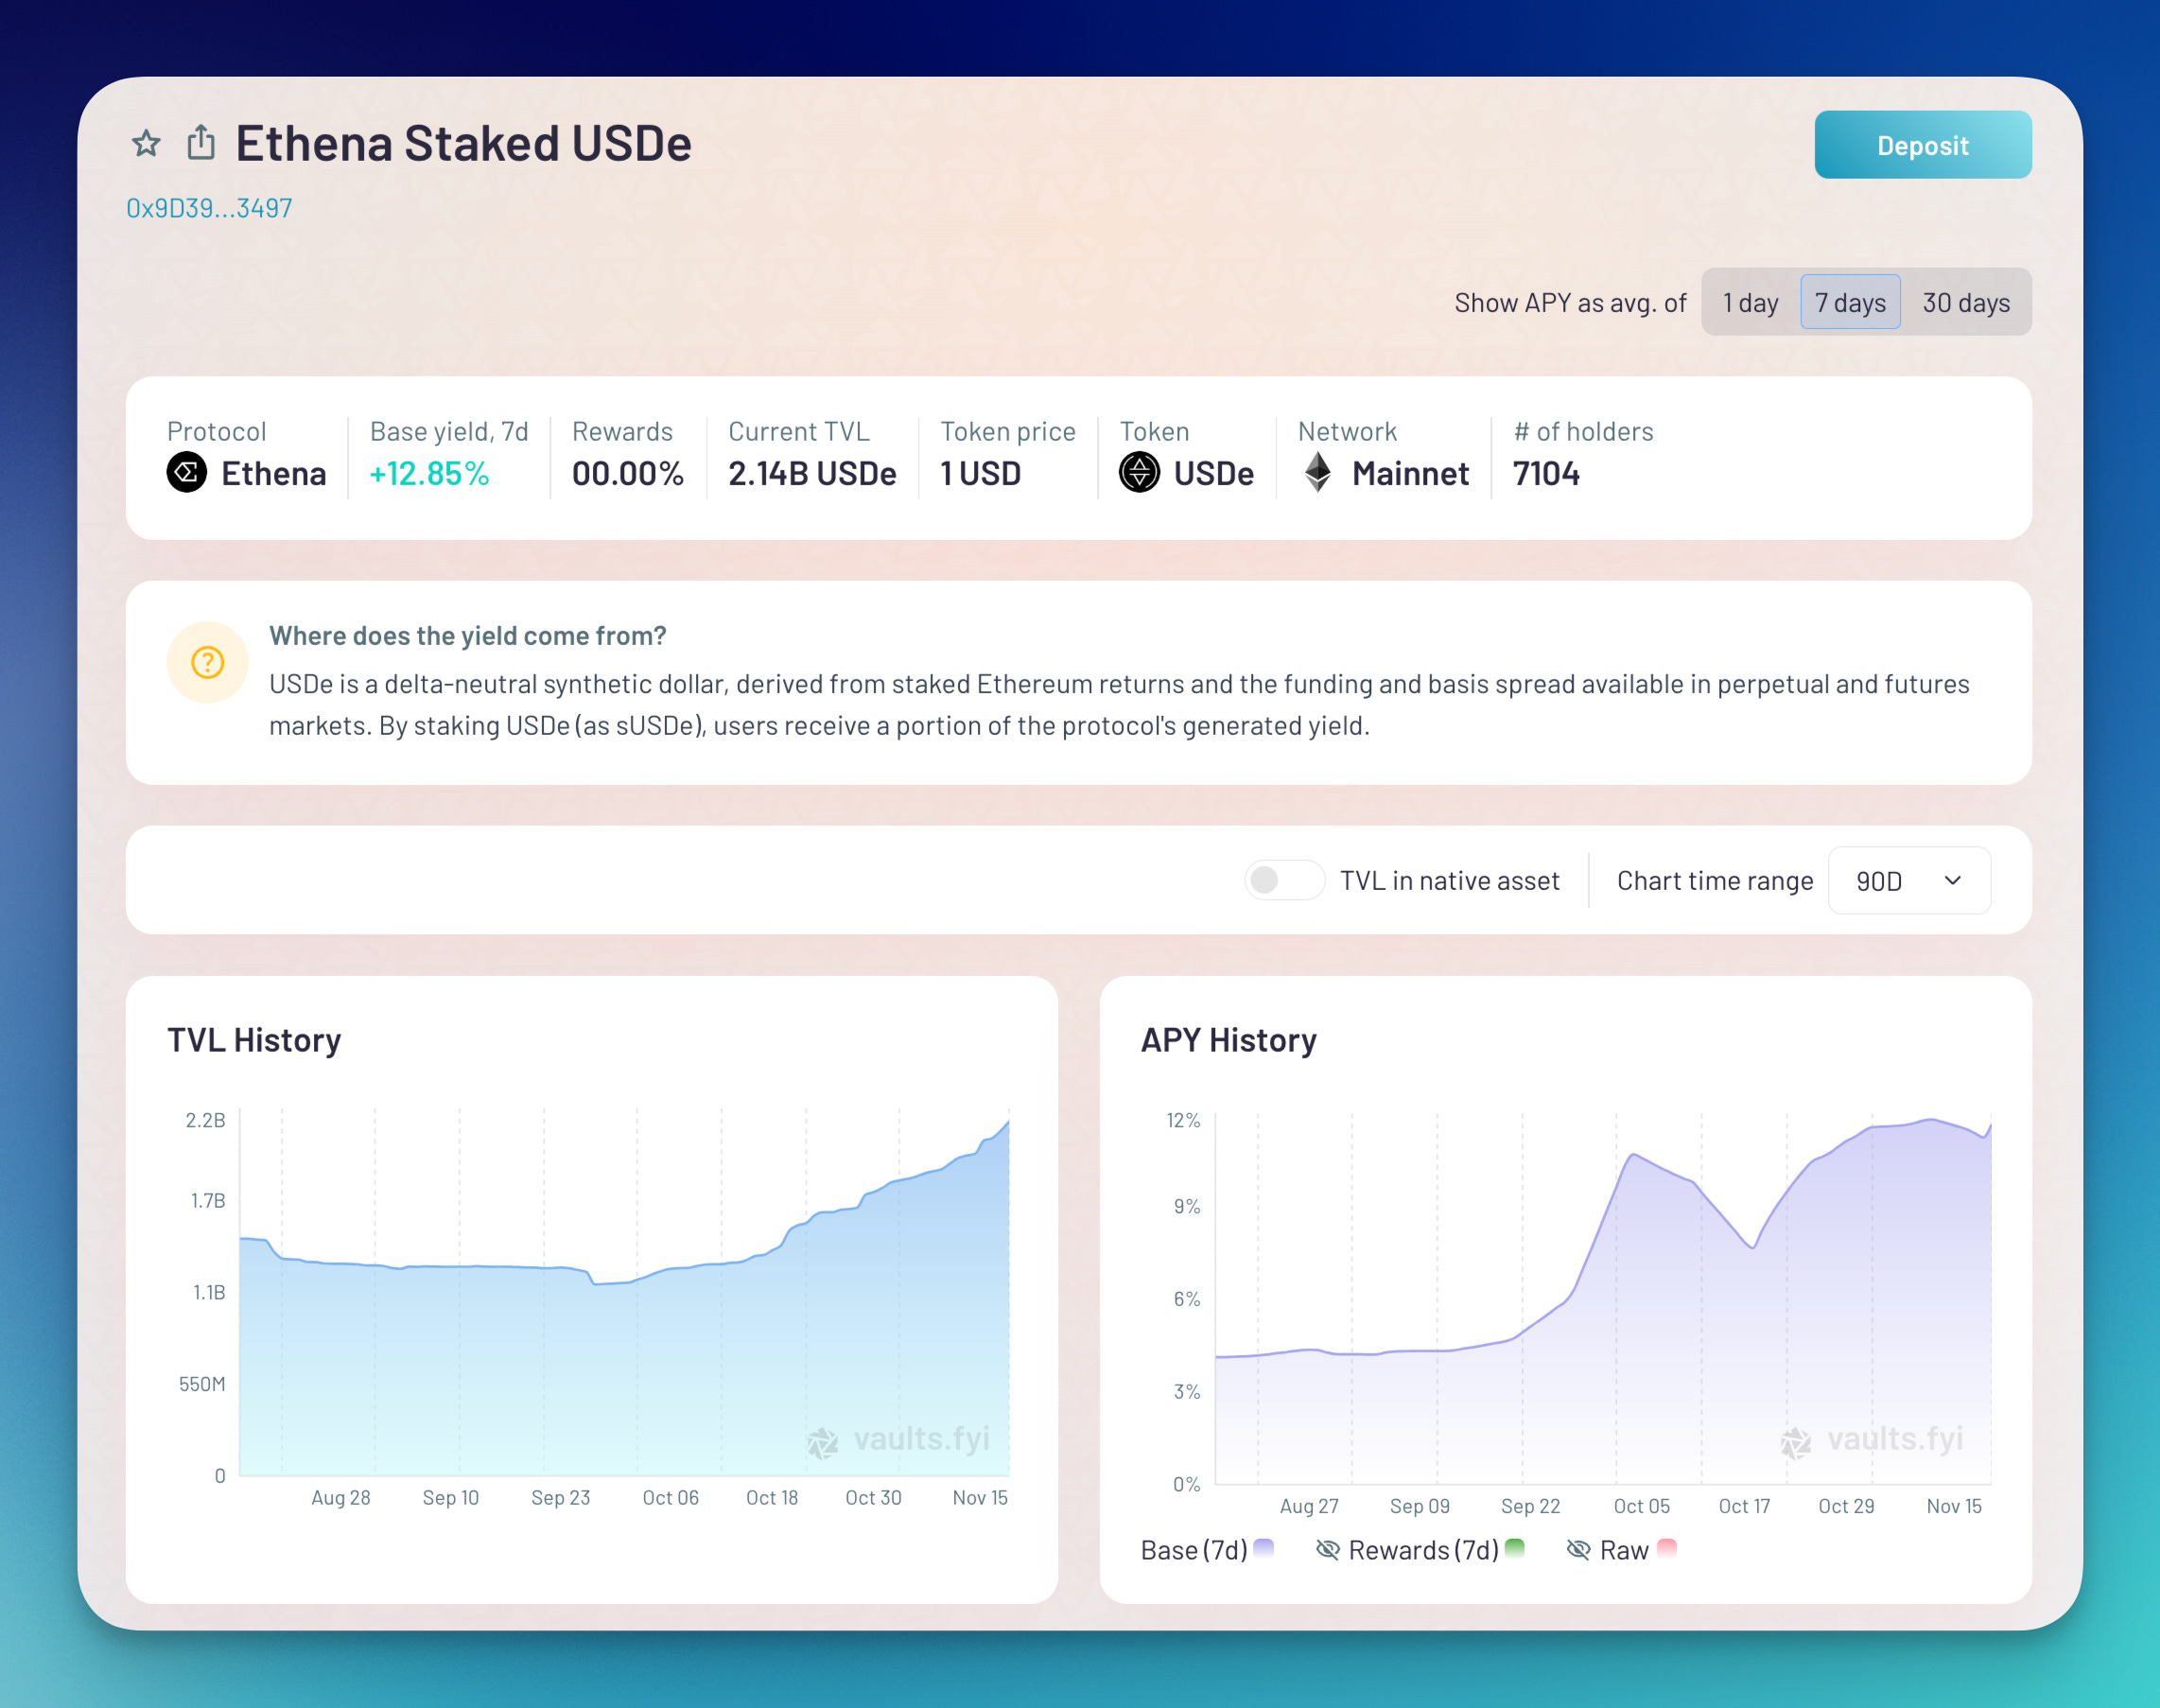Click the USDe token icon
The width and height of the screenshot is (2160, 1708).
pyautogui.click(x=1139, y=472)
